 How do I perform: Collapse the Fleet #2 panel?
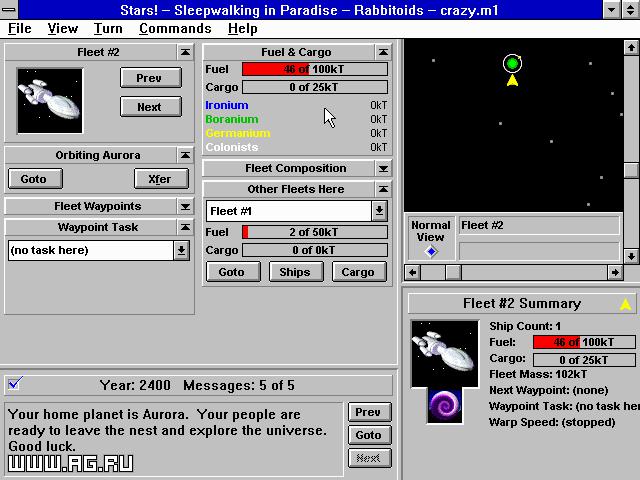point(185,52)
